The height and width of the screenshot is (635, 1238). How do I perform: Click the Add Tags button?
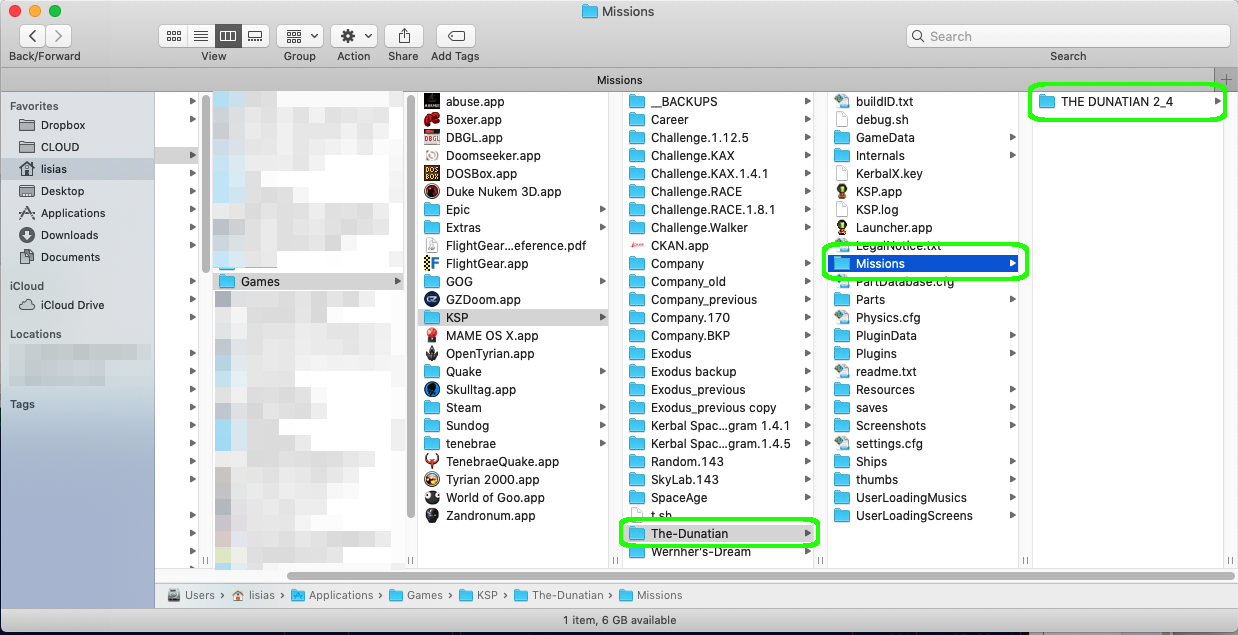point(455,36)
